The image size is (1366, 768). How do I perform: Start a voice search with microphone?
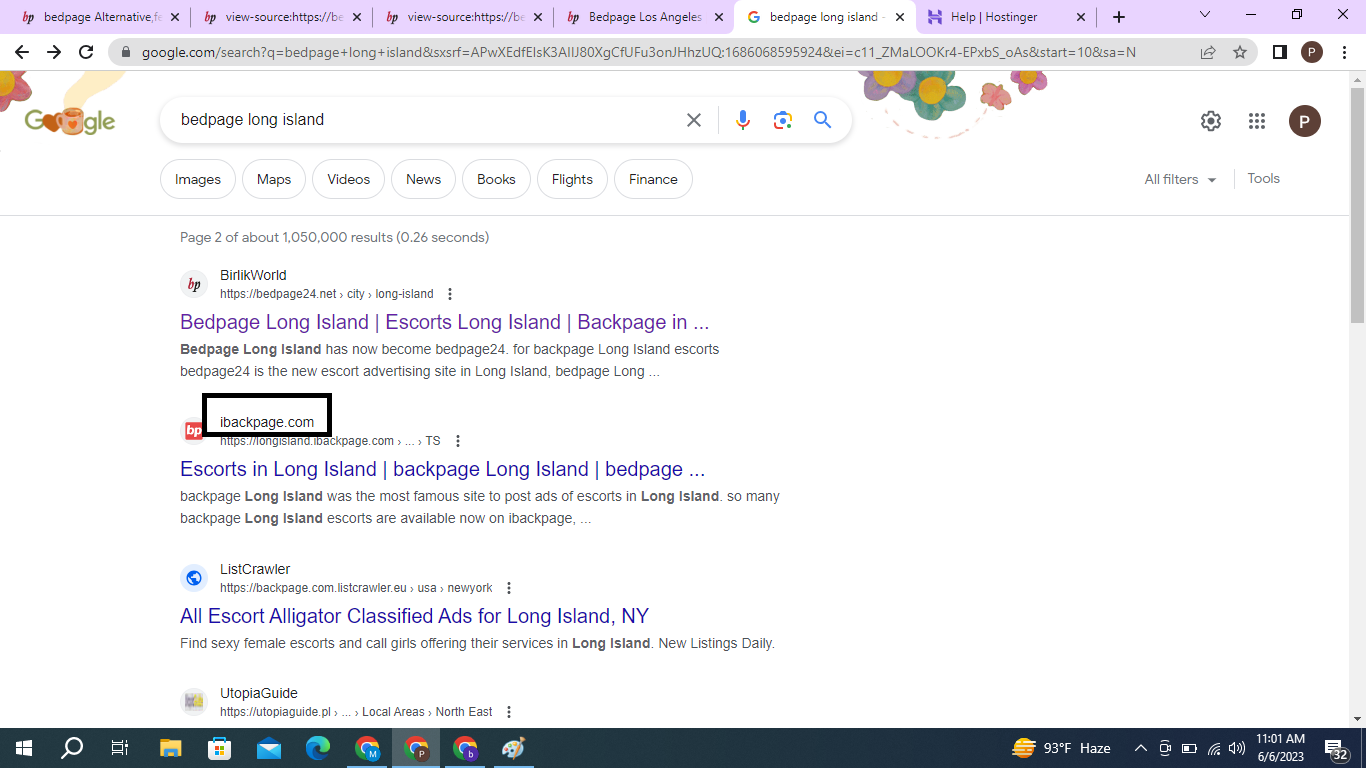point(742,120)
